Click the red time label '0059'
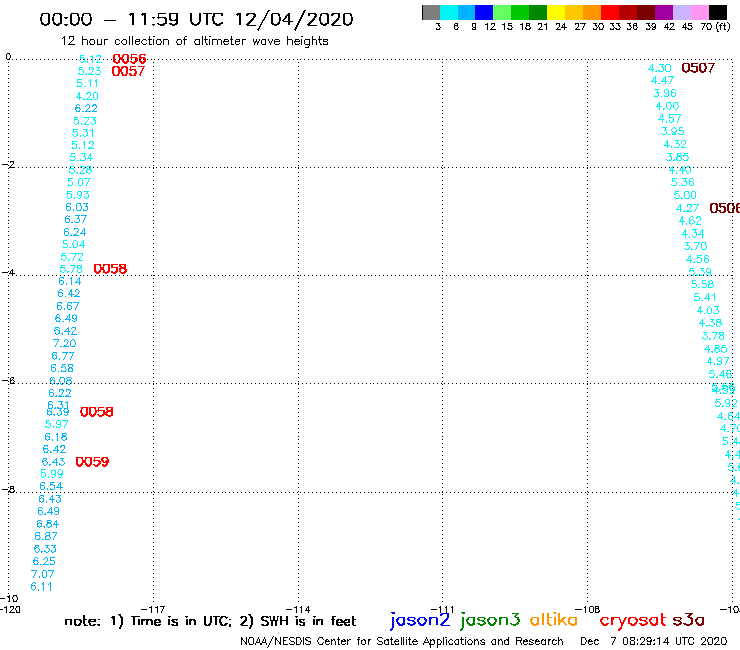Image resolution: width=740 pixels, height=650 pixels. [92, 462]
